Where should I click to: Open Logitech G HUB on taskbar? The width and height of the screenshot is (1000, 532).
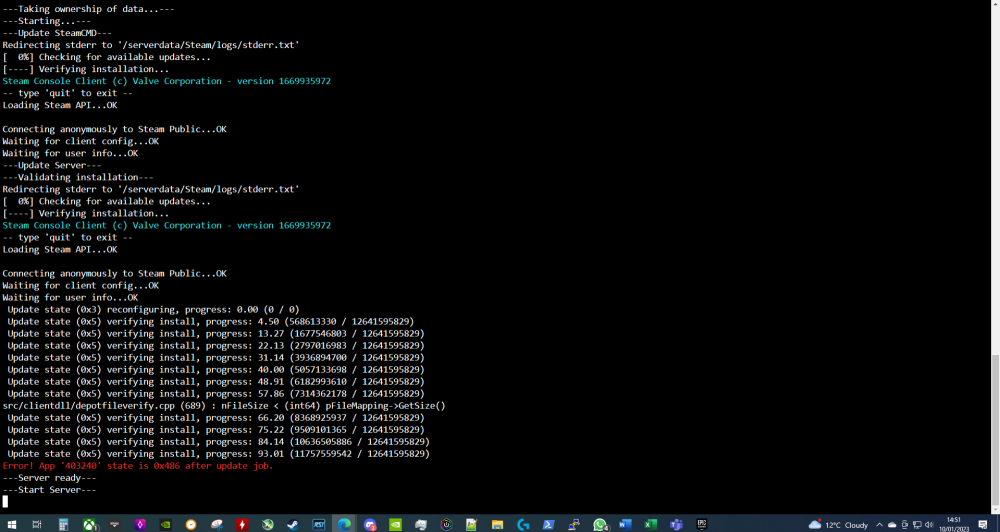[523, 524]
